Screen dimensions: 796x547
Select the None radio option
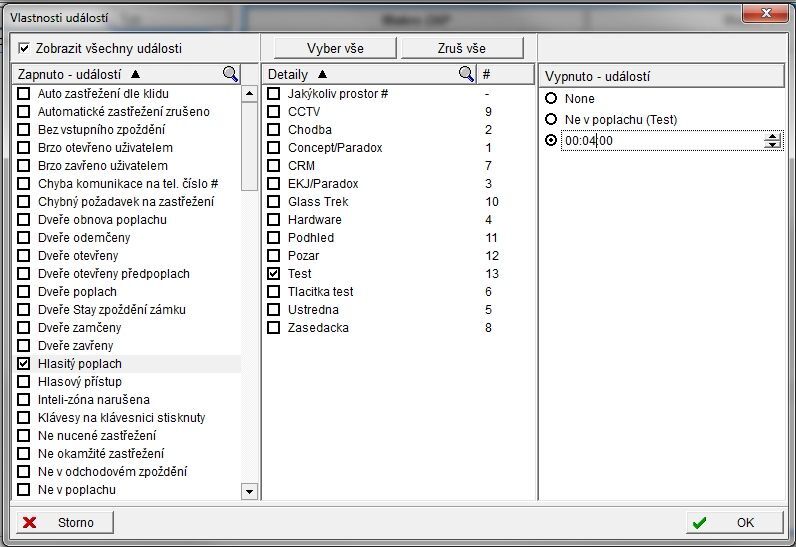coord(551,99)
